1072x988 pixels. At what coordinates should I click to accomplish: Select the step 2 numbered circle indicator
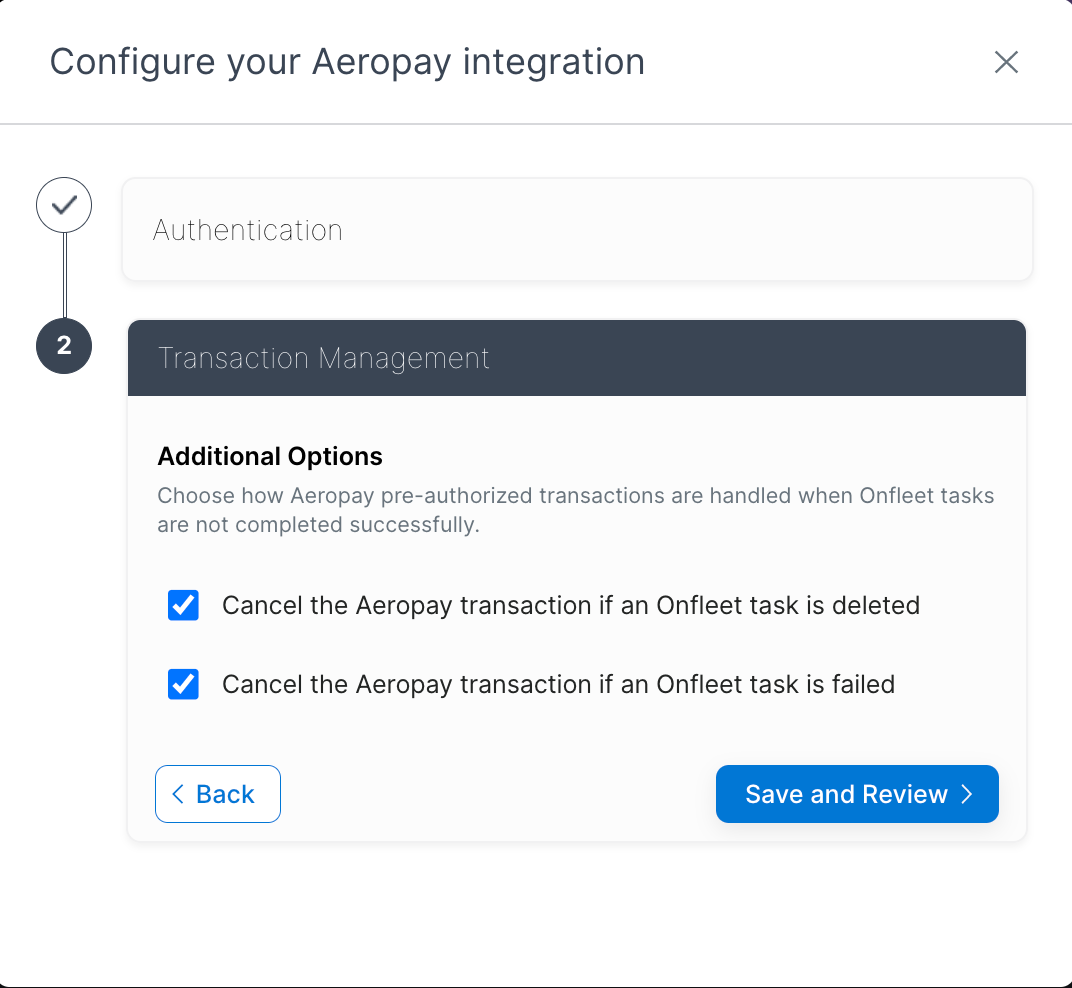pyautogui.click(x=63, y=345)
